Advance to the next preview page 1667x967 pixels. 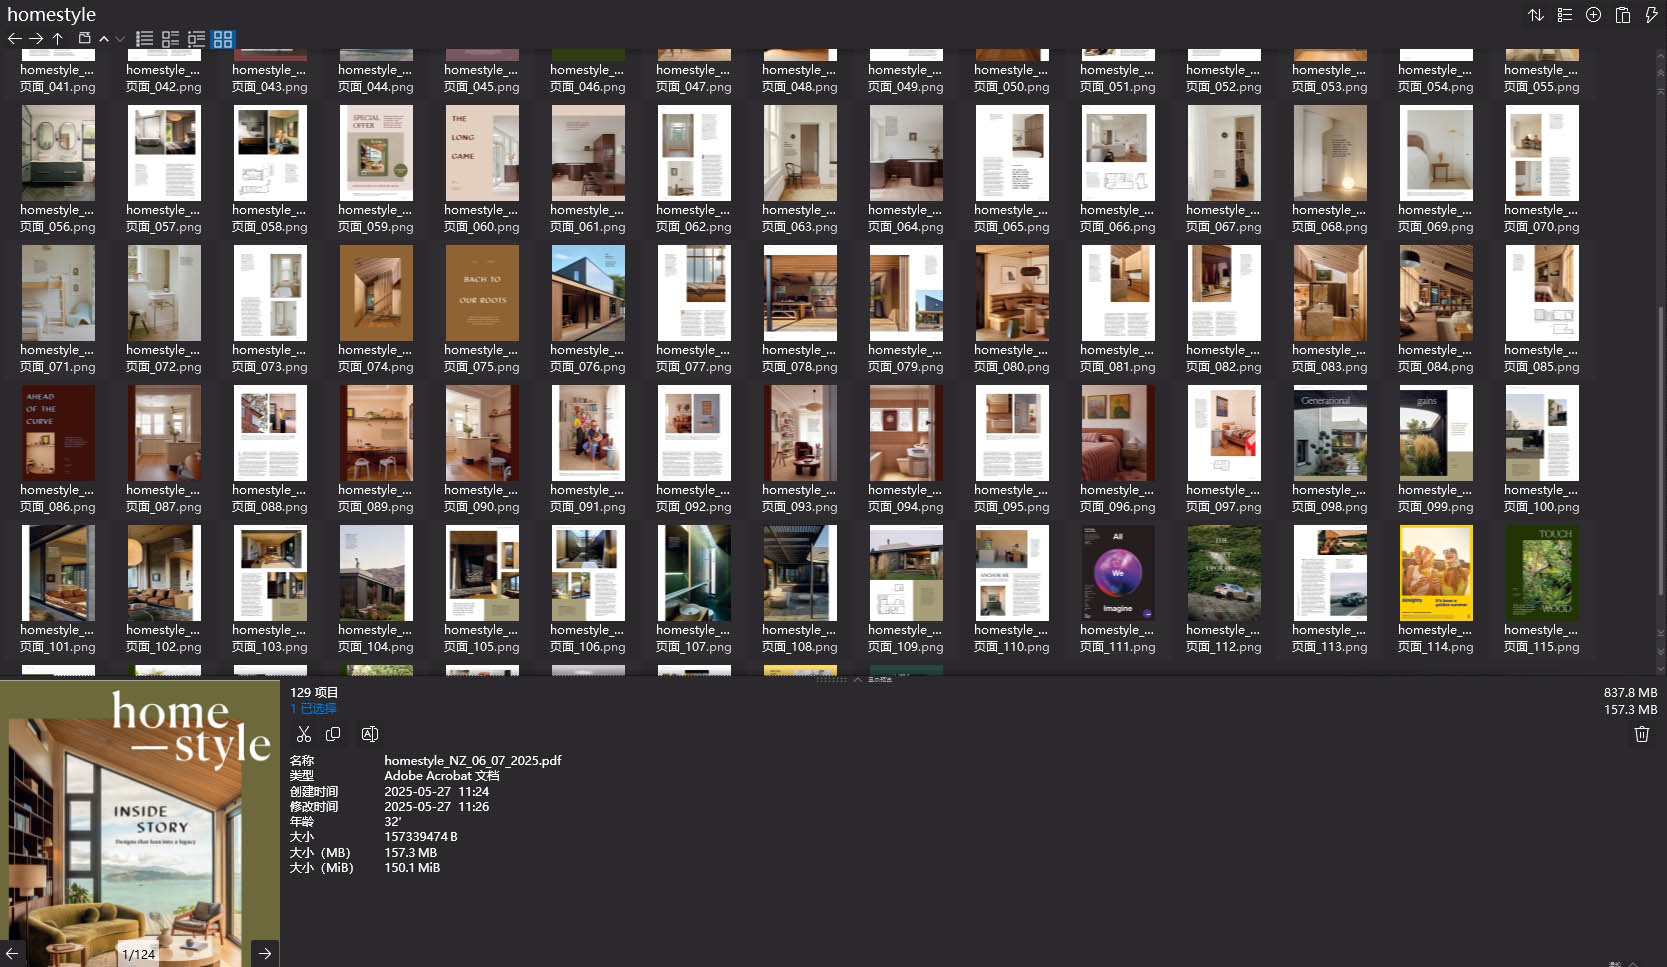(x=265, y=953)
